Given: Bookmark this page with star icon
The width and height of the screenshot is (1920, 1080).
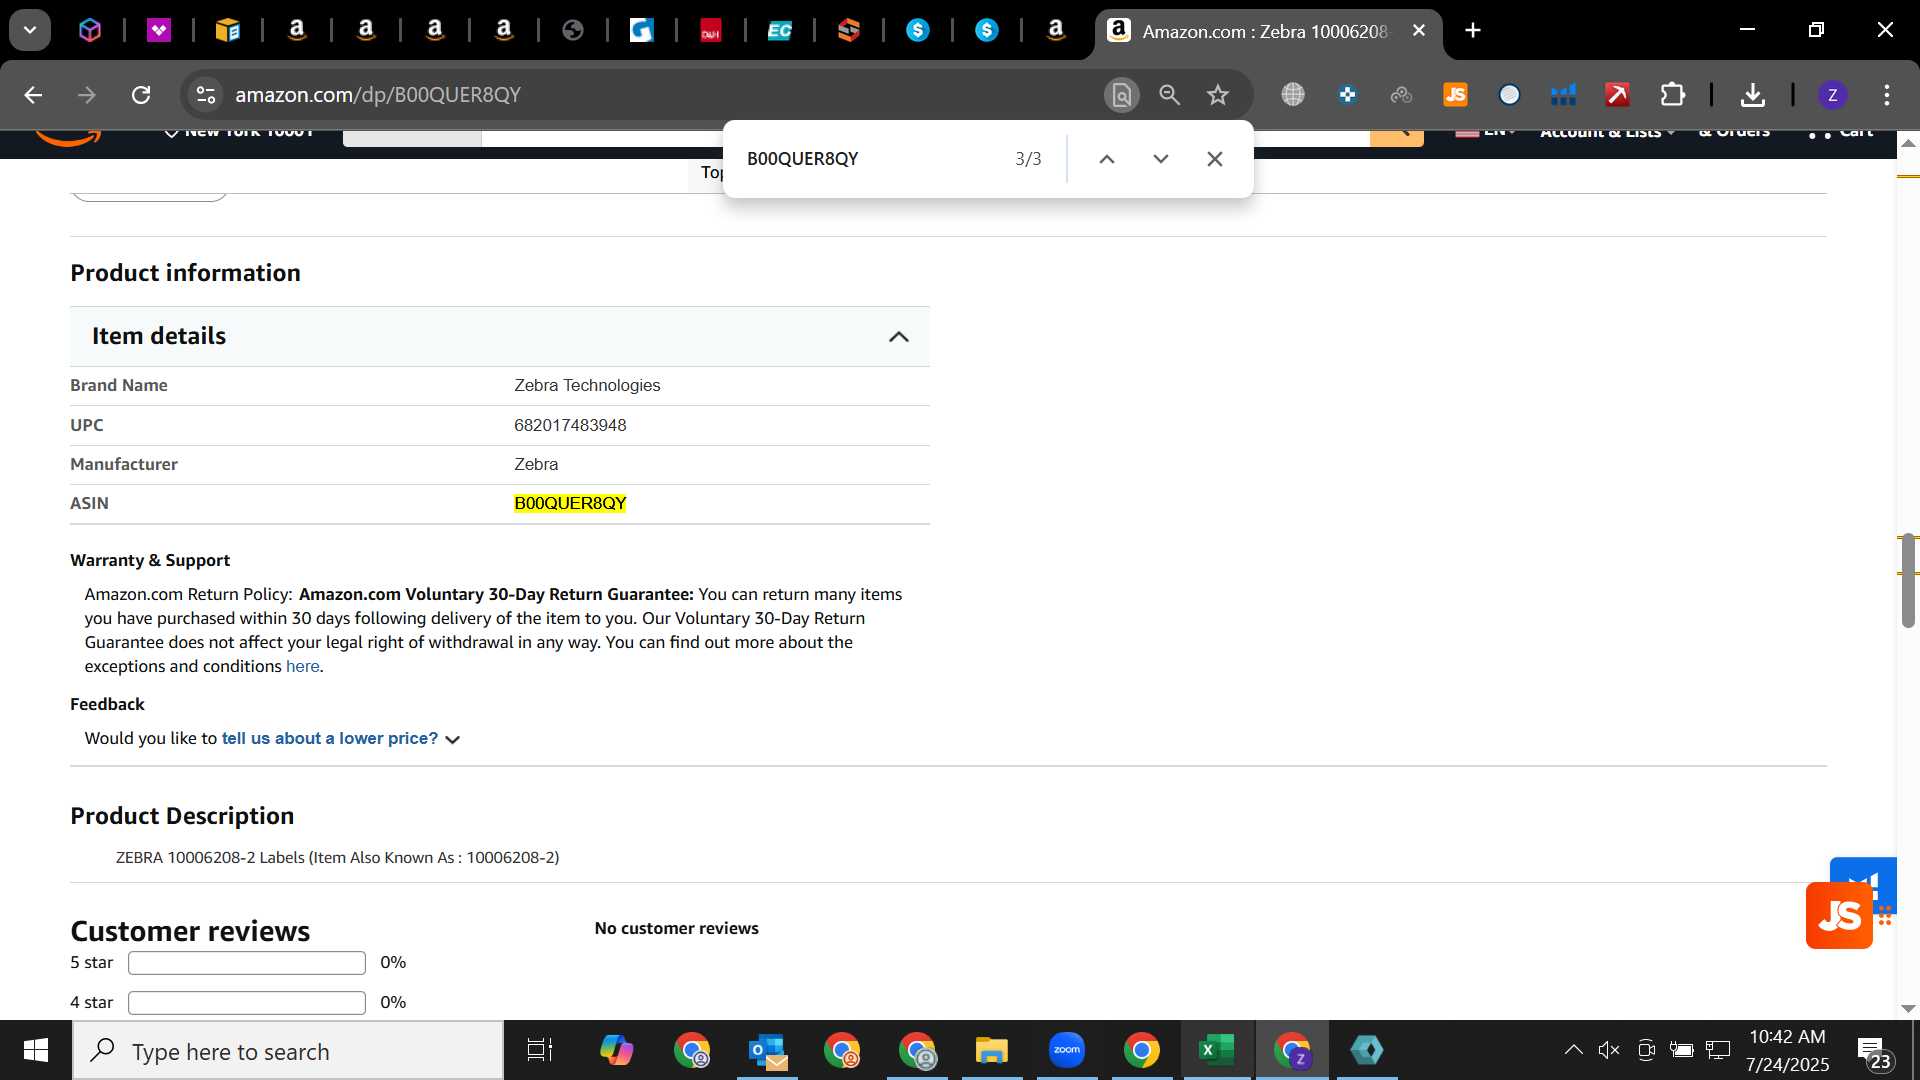Looking at the screenshot, I should point(1217,95).
